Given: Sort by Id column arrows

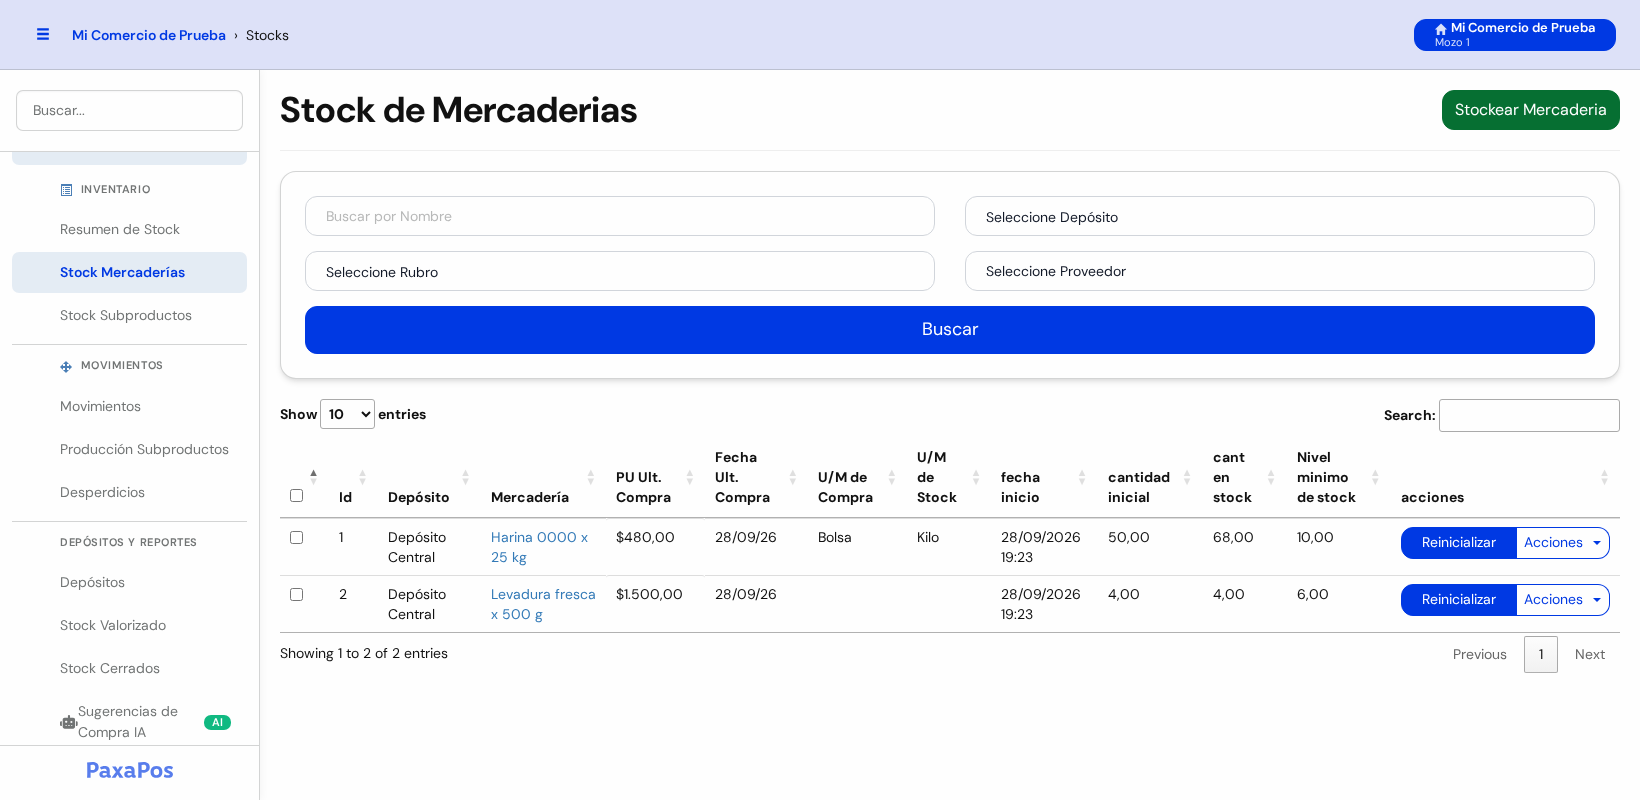Looking at the screenshot, I should (x=362, y=477).
